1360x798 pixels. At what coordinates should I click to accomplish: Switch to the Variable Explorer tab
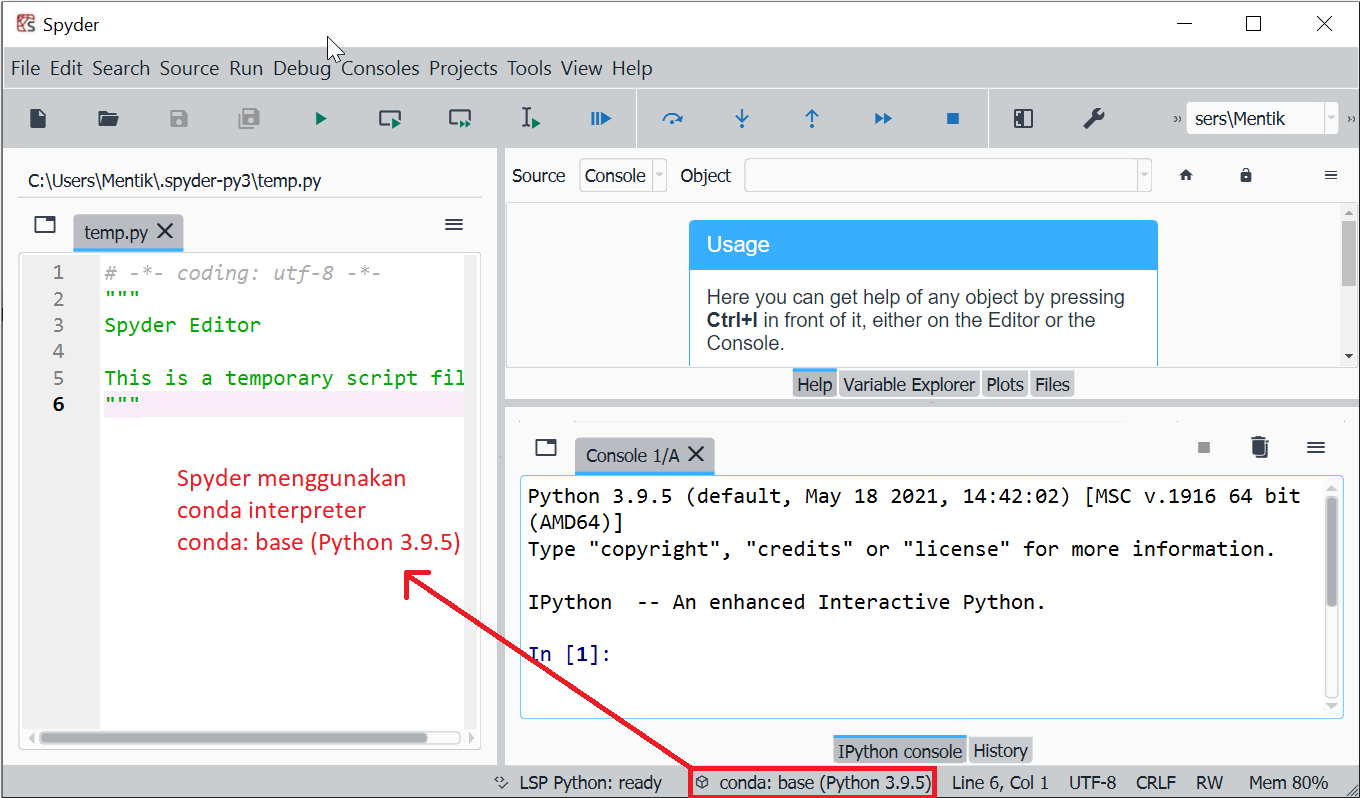pyautogui.click(x=908, y=383)
